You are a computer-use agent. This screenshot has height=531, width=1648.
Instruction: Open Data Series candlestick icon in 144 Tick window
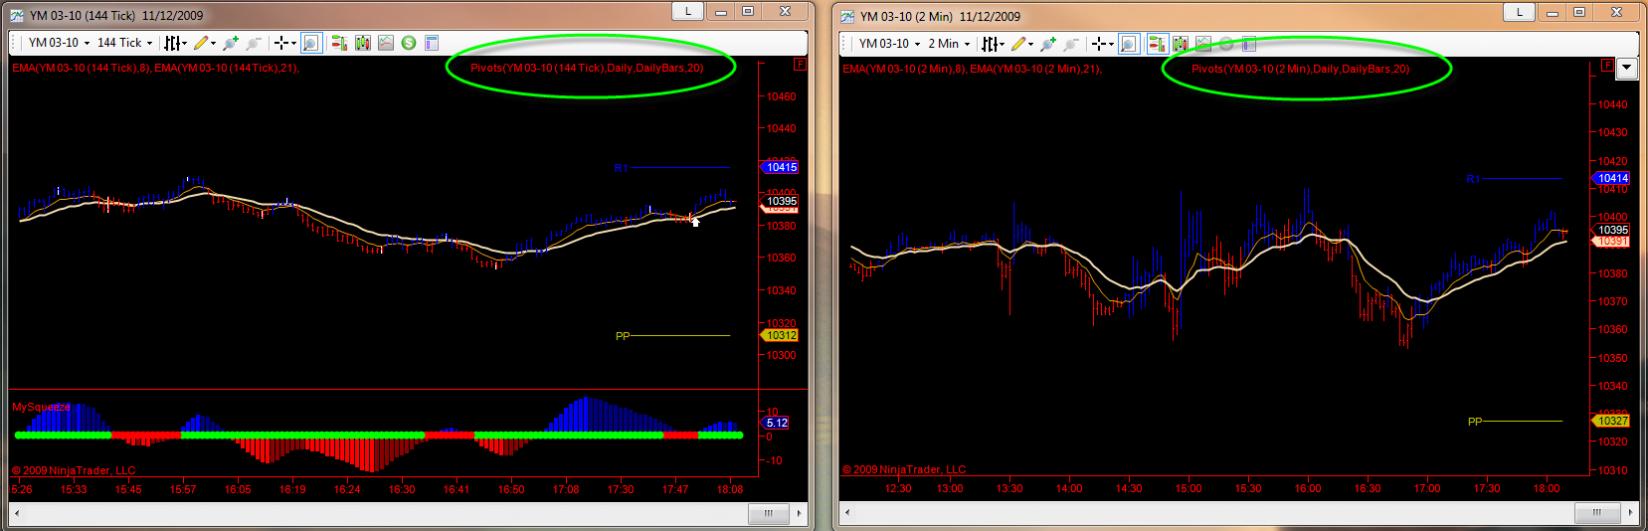362,43
